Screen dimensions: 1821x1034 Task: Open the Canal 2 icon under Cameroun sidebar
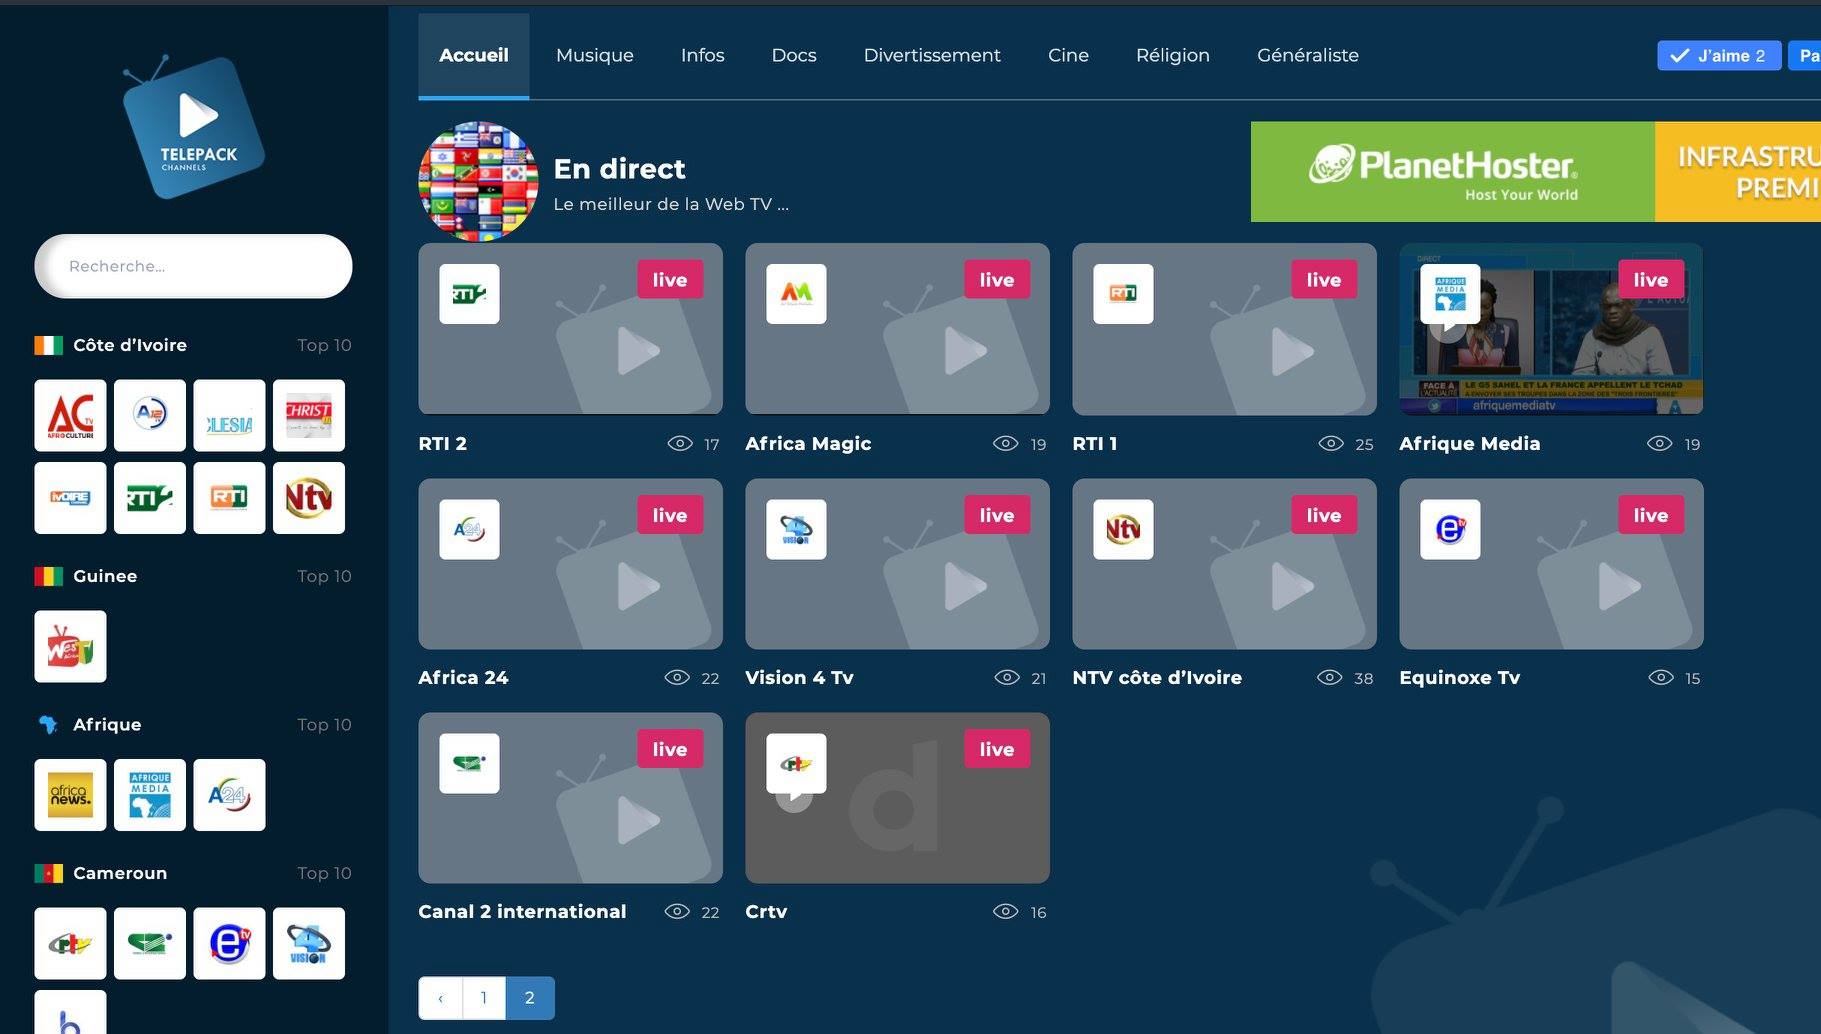[150, 943]
